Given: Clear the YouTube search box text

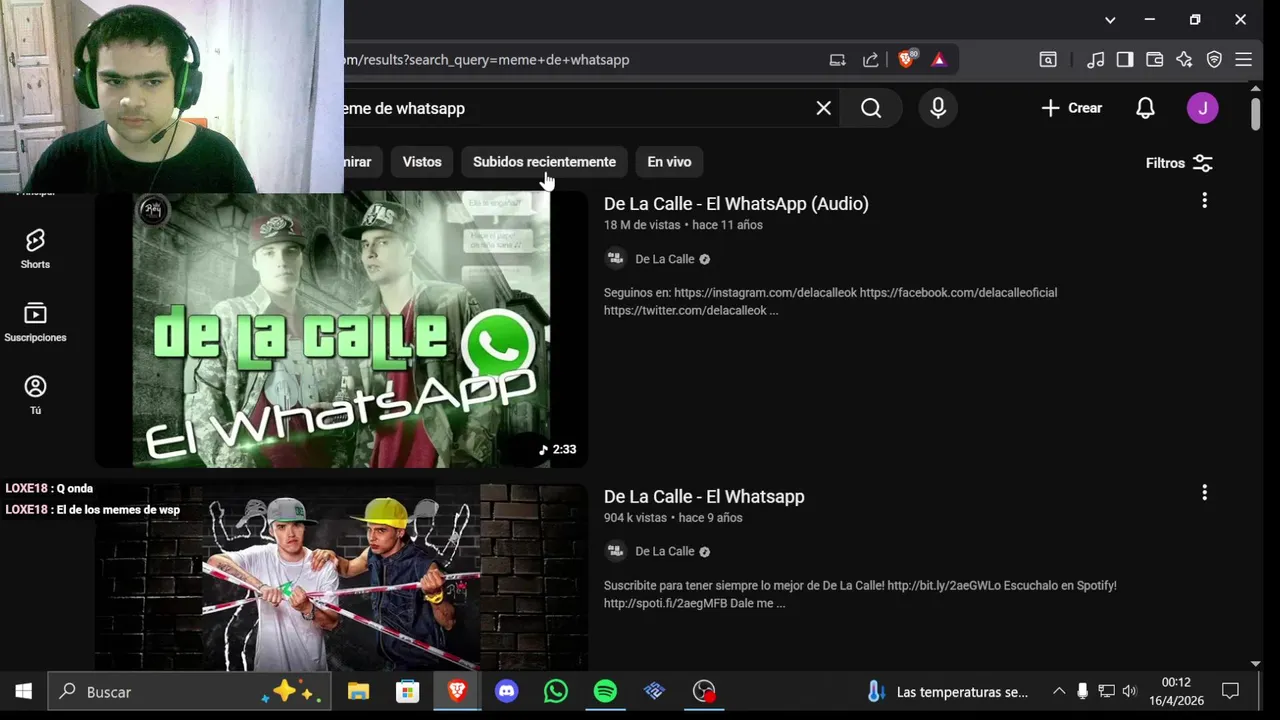Looking at the screenshot, I should (x=823, y=108).
